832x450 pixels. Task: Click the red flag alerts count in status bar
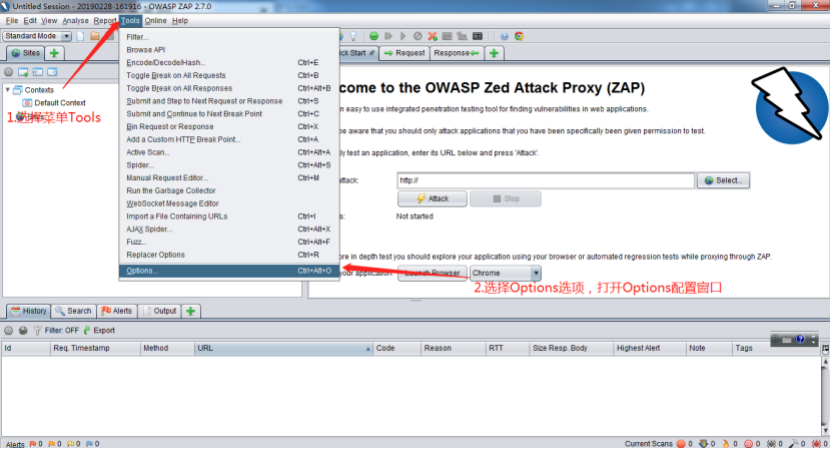coord(36,444)
